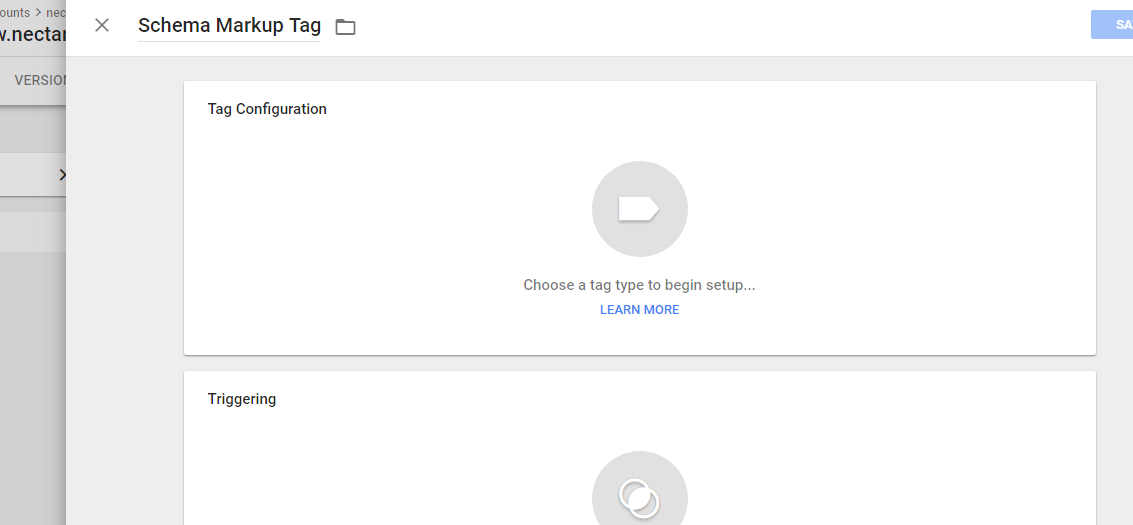Click the second breadcrumb after Accounts arrow
The width and height of the screenshot is (1133, 525).
(56, 13)
